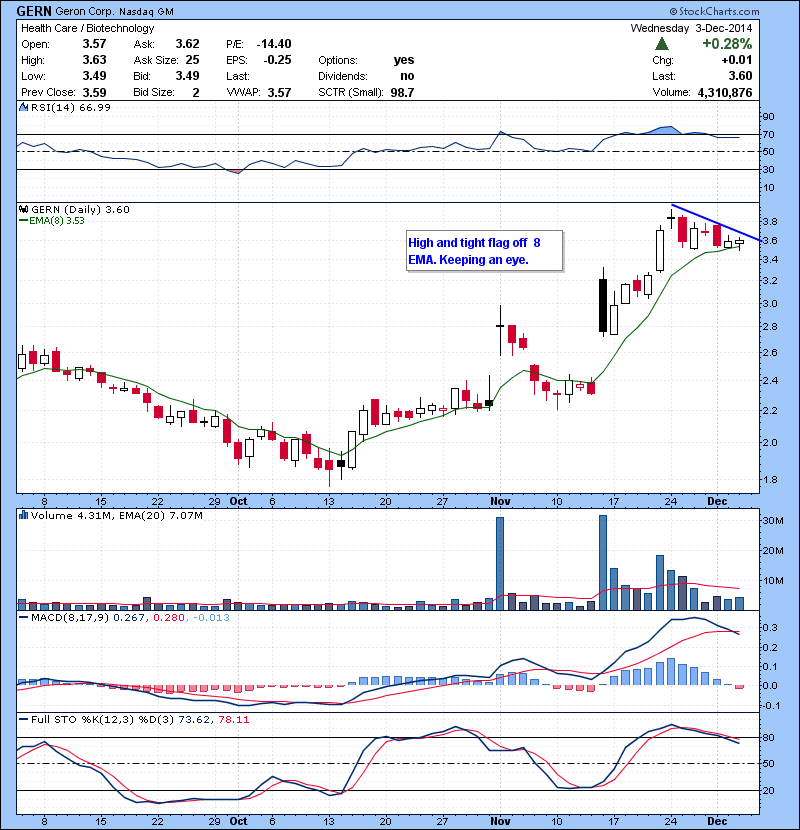This screenshot has width=800, height=830.
Task: Click the Ask value 3.62
Action: (x=187, y=44)
